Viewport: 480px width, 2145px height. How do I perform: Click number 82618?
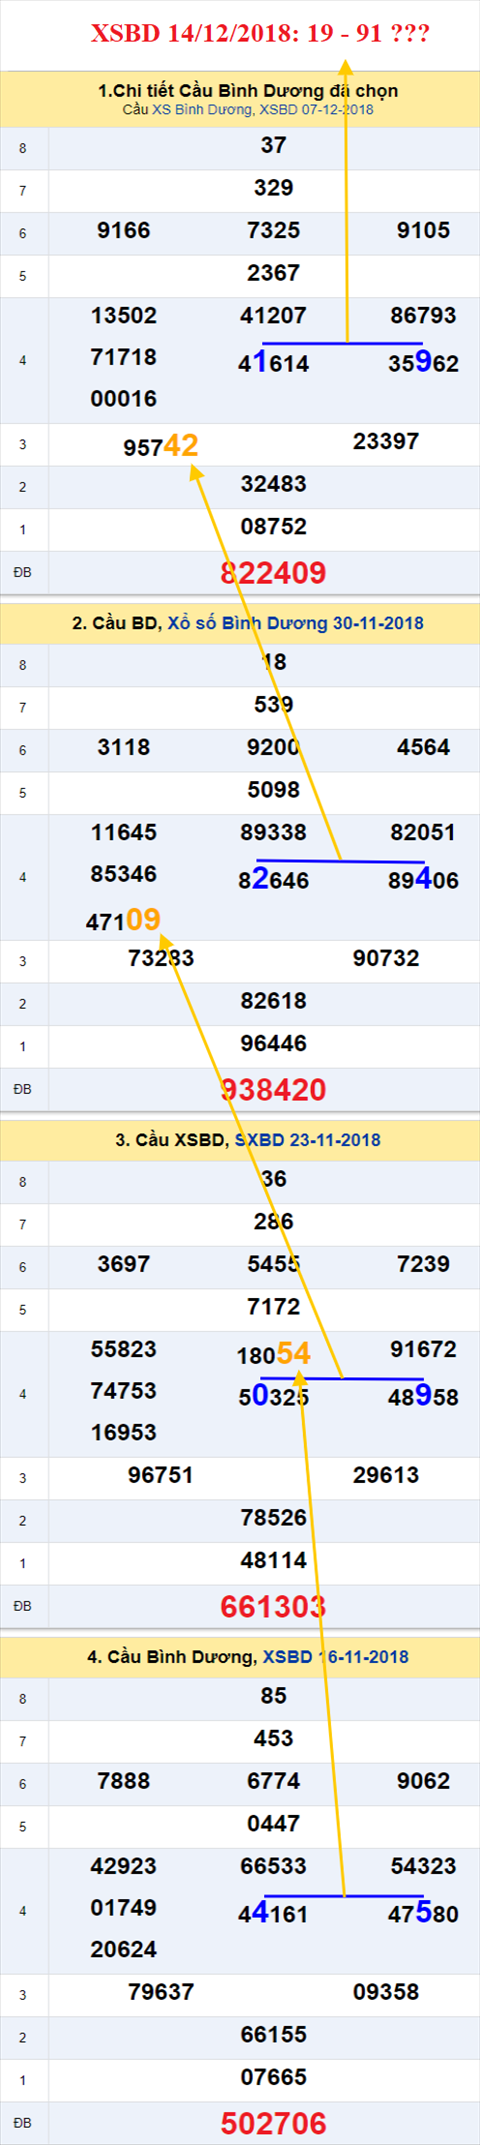[x=273, y=1001]
